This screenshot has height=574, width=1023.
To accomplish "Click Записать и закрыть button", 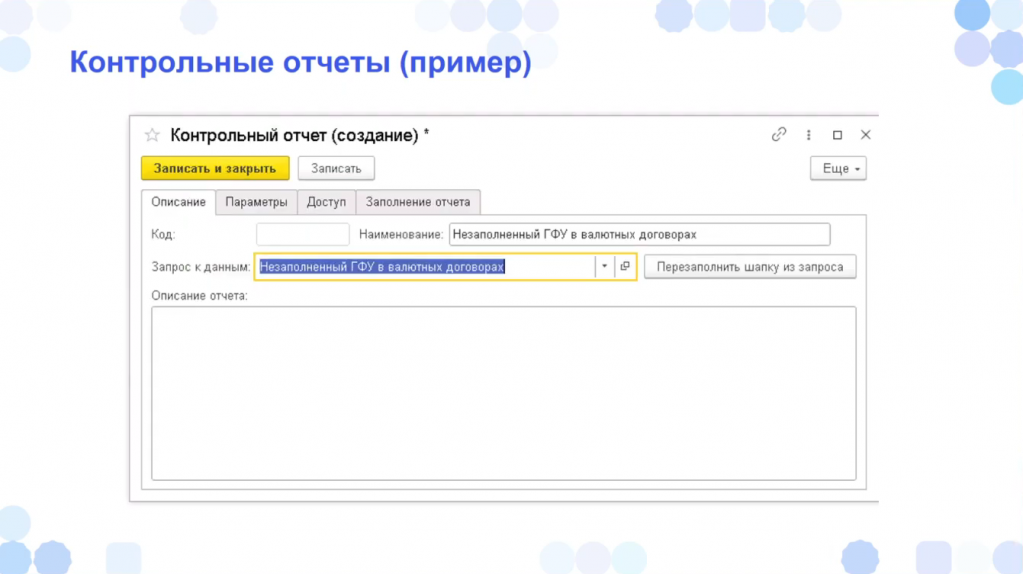I will tap(215, 168).
